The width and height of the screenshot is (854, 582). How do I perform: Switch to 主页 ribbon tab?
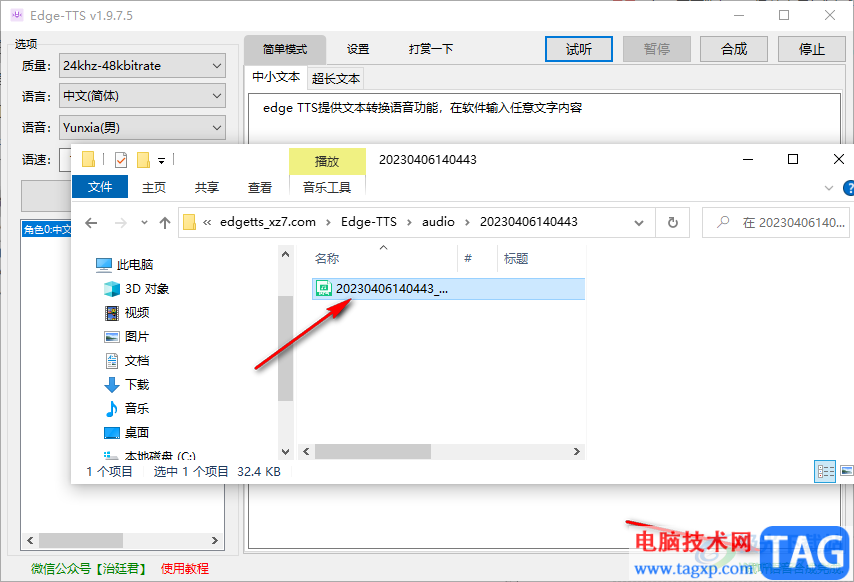coord(154,187)
